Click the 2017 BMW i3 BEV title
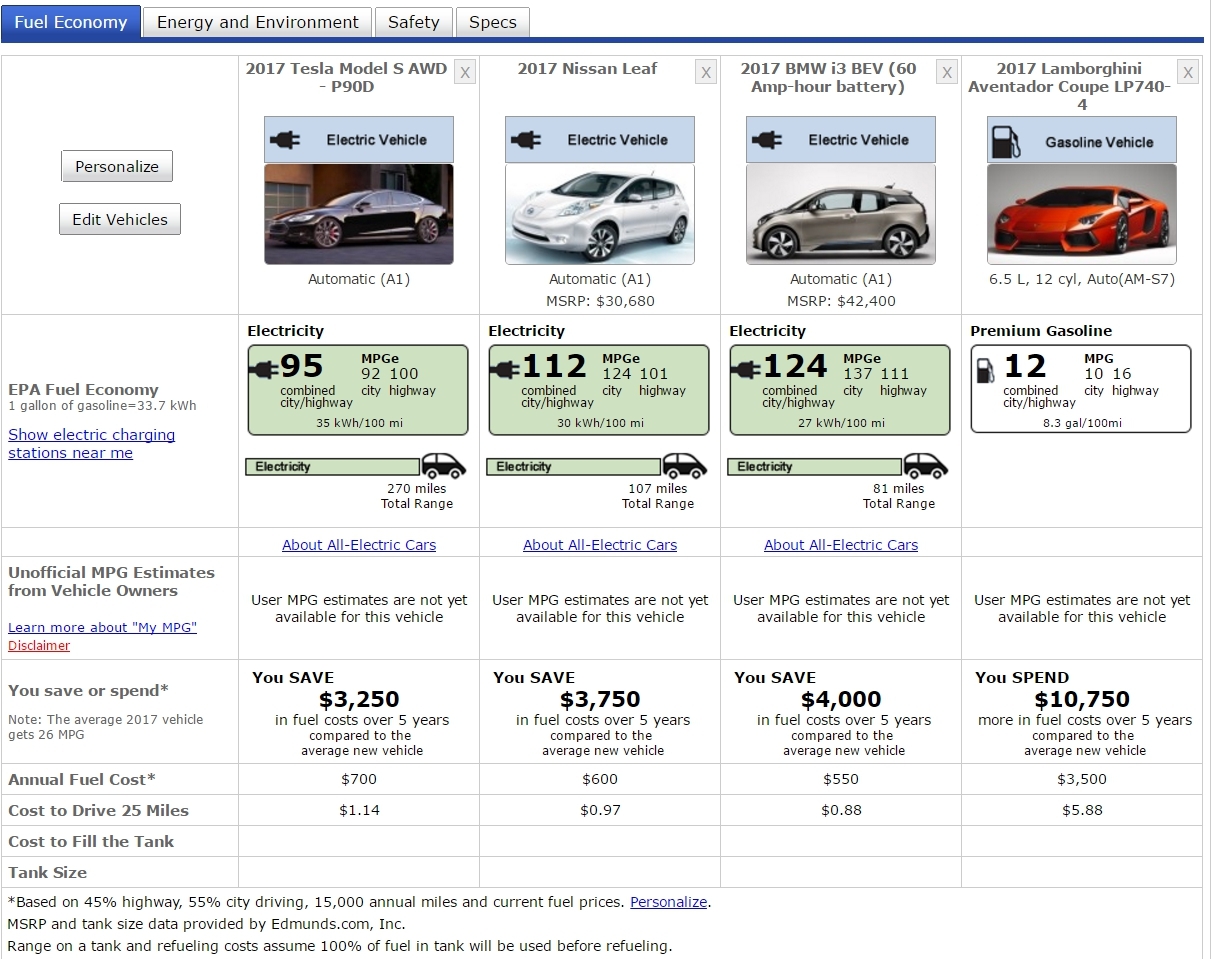The height and width of the screenshot is (959, 1216). (828, 78)
